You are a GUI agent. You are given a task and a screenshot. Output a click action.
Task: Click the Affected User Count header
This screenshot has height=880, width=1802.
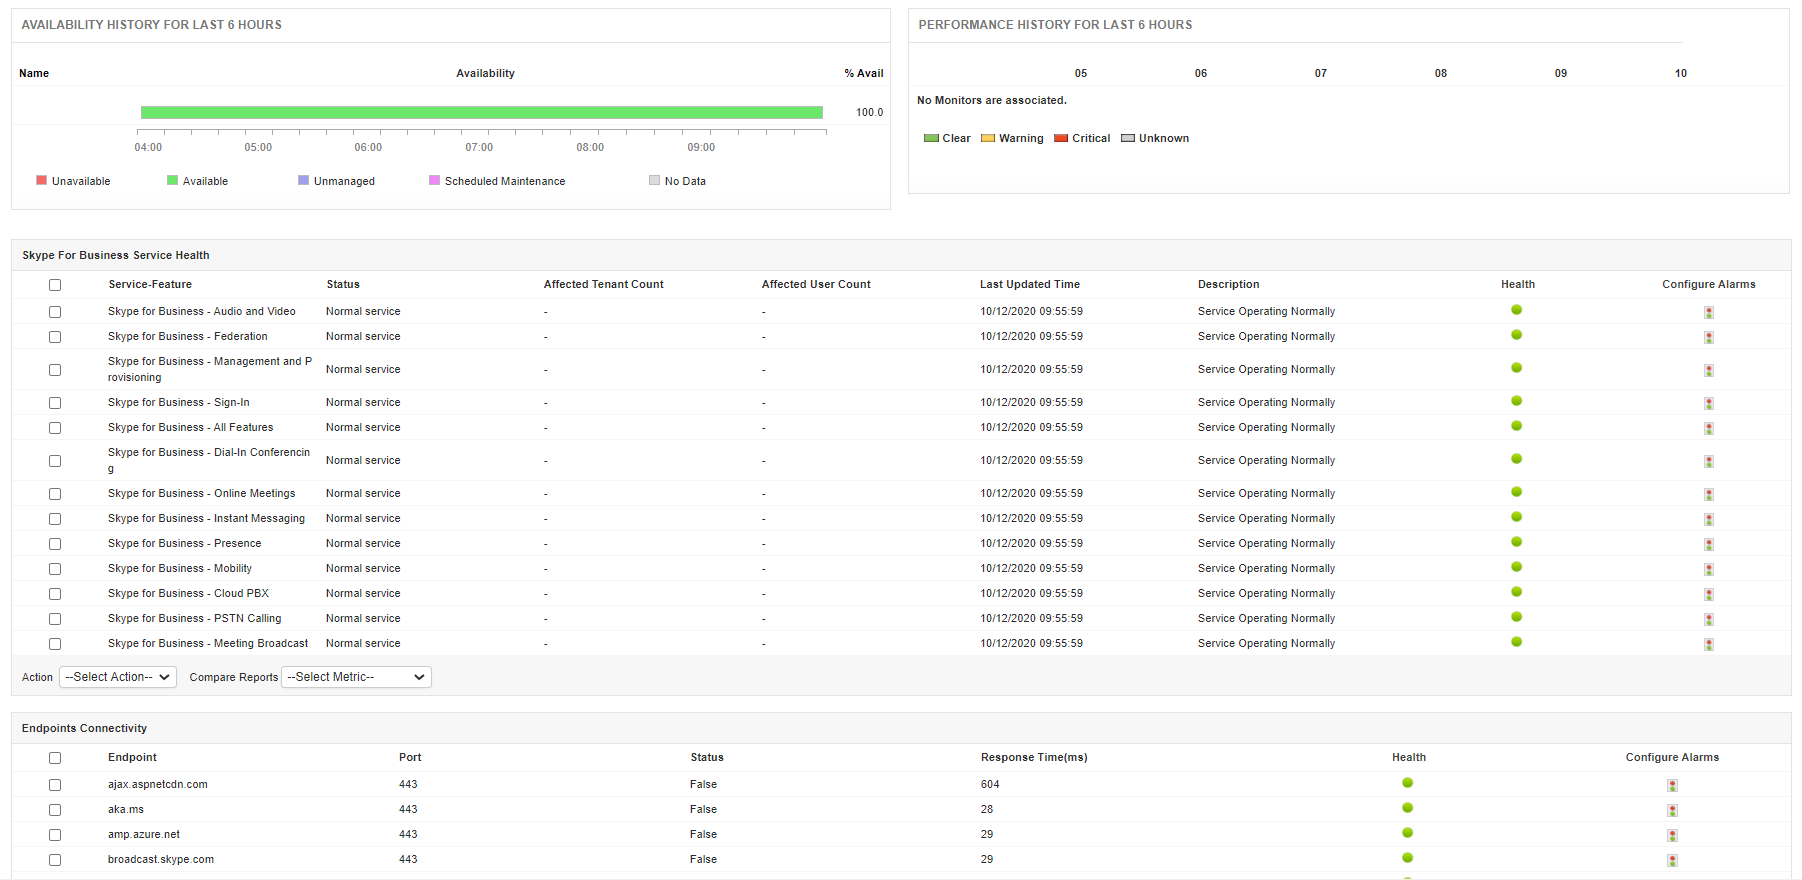tap(816, 284)
